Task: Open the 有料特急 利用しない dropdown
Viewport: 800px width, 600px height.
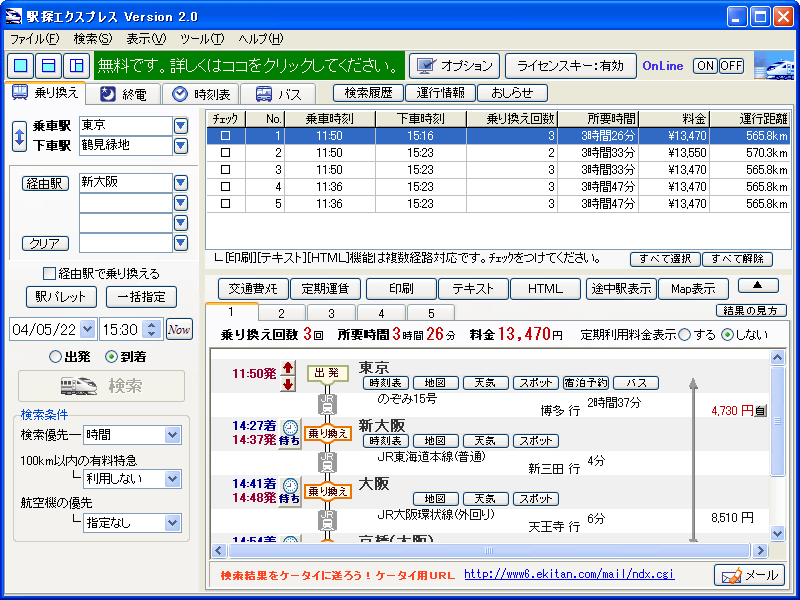Action: coord(173,479)
